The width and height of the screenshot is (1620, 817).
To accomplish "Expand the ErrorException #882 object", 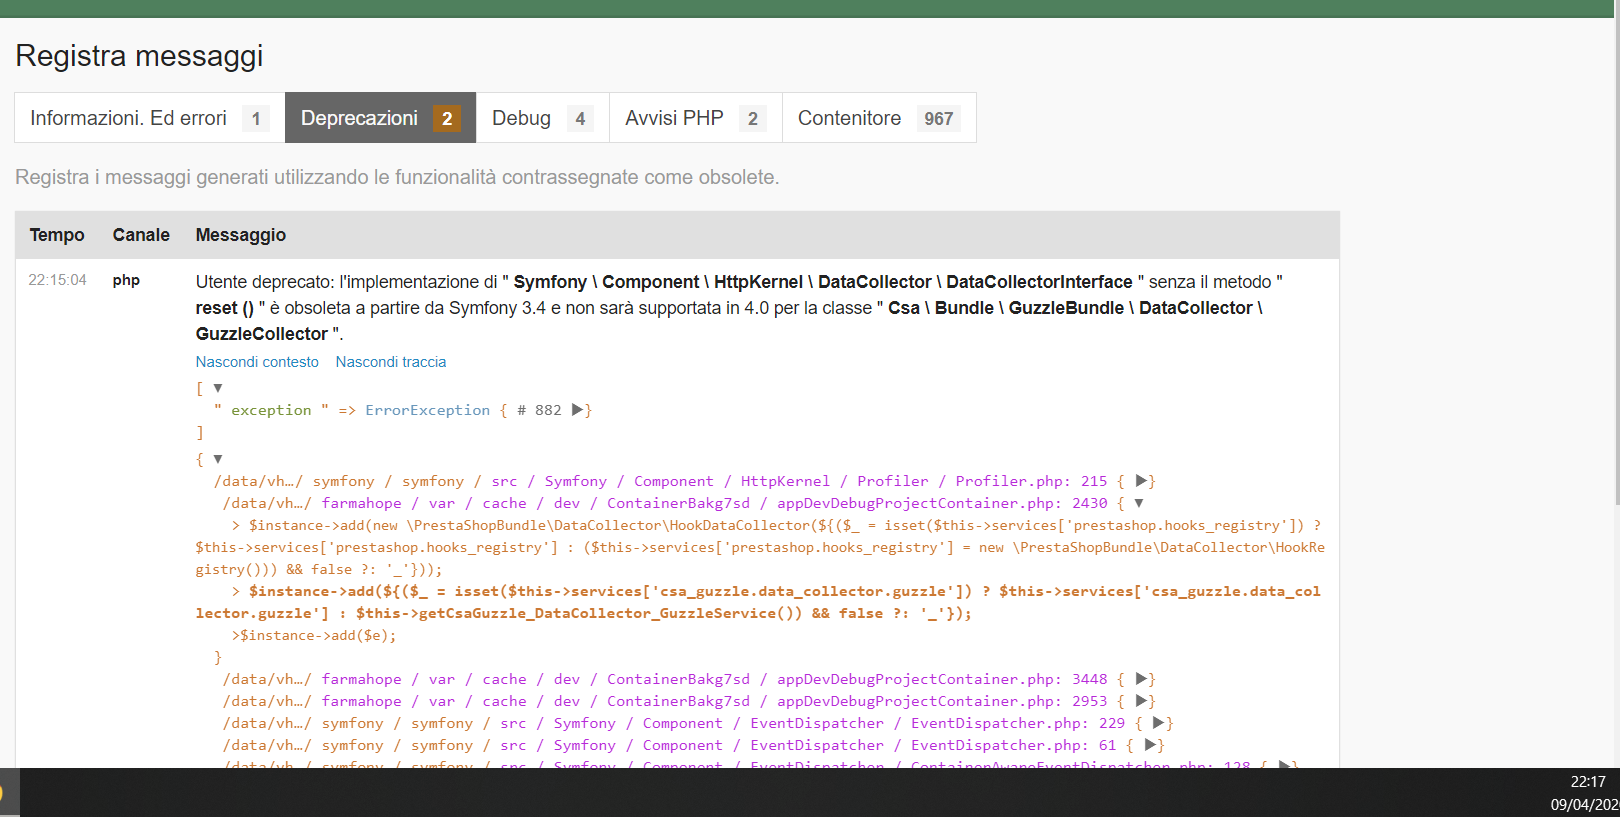I will pyautogui.click(x=578, y=410).
